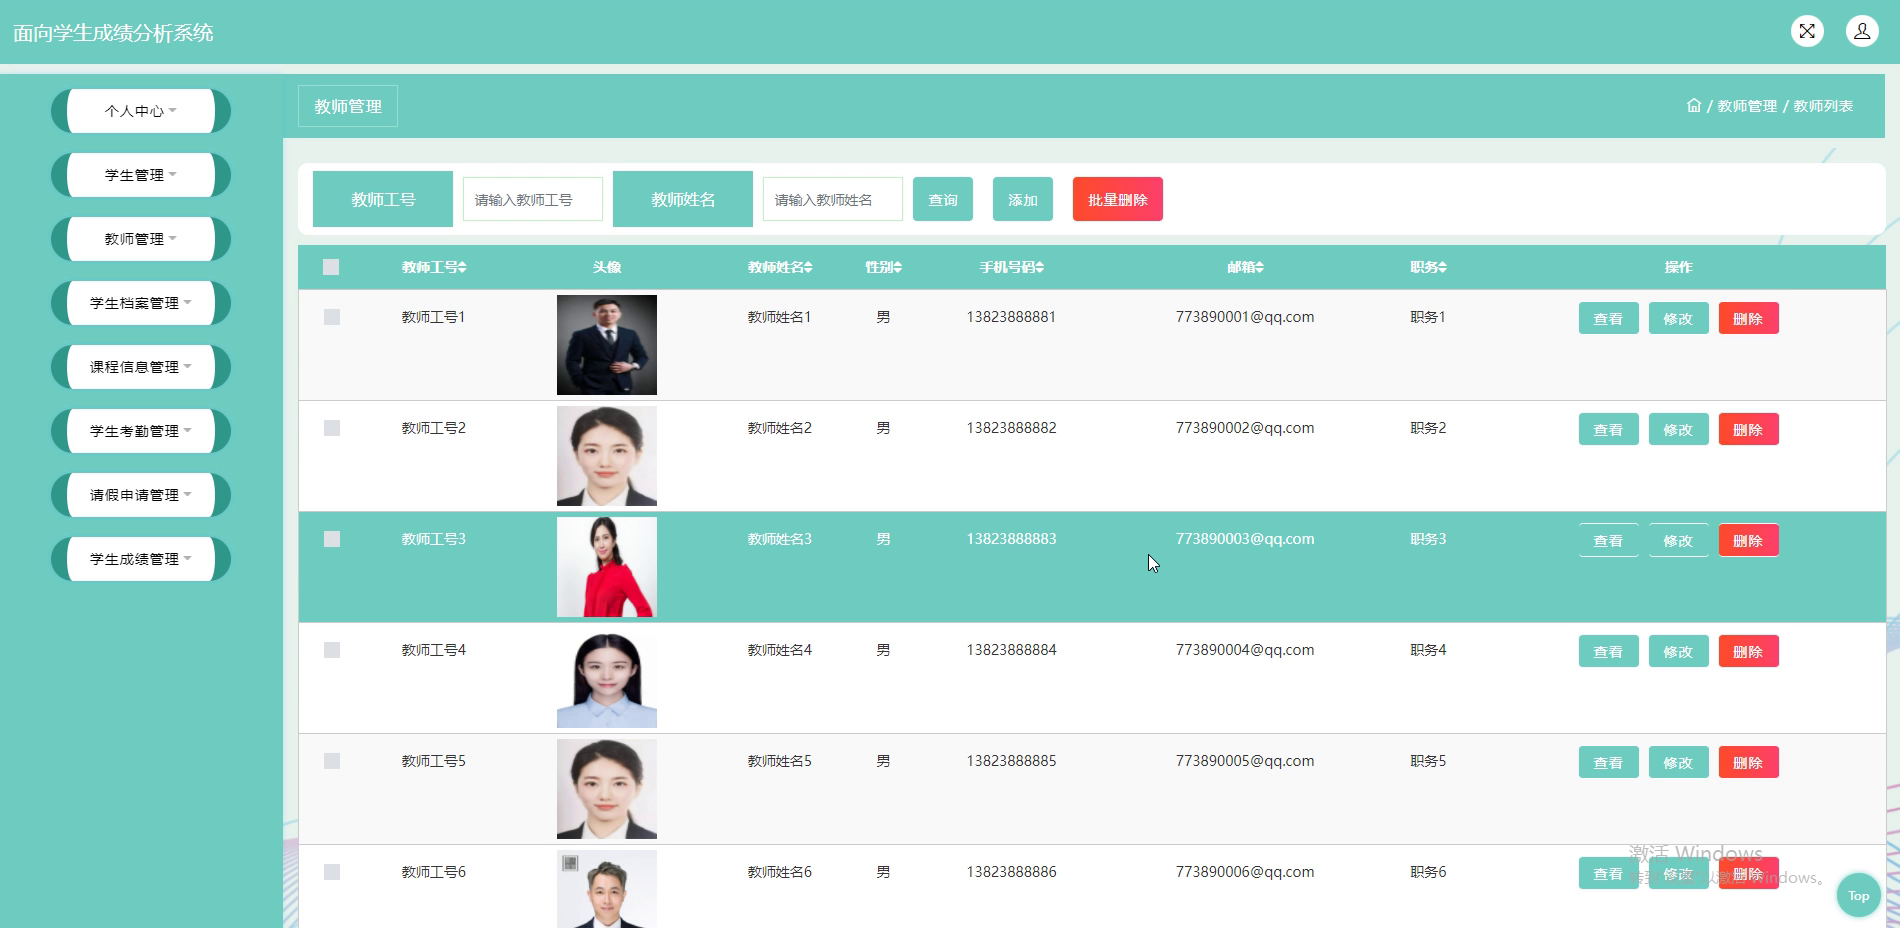Check the row for 教师工号1
Viewport: 1900px width, 928px height.
coord(332,317)
